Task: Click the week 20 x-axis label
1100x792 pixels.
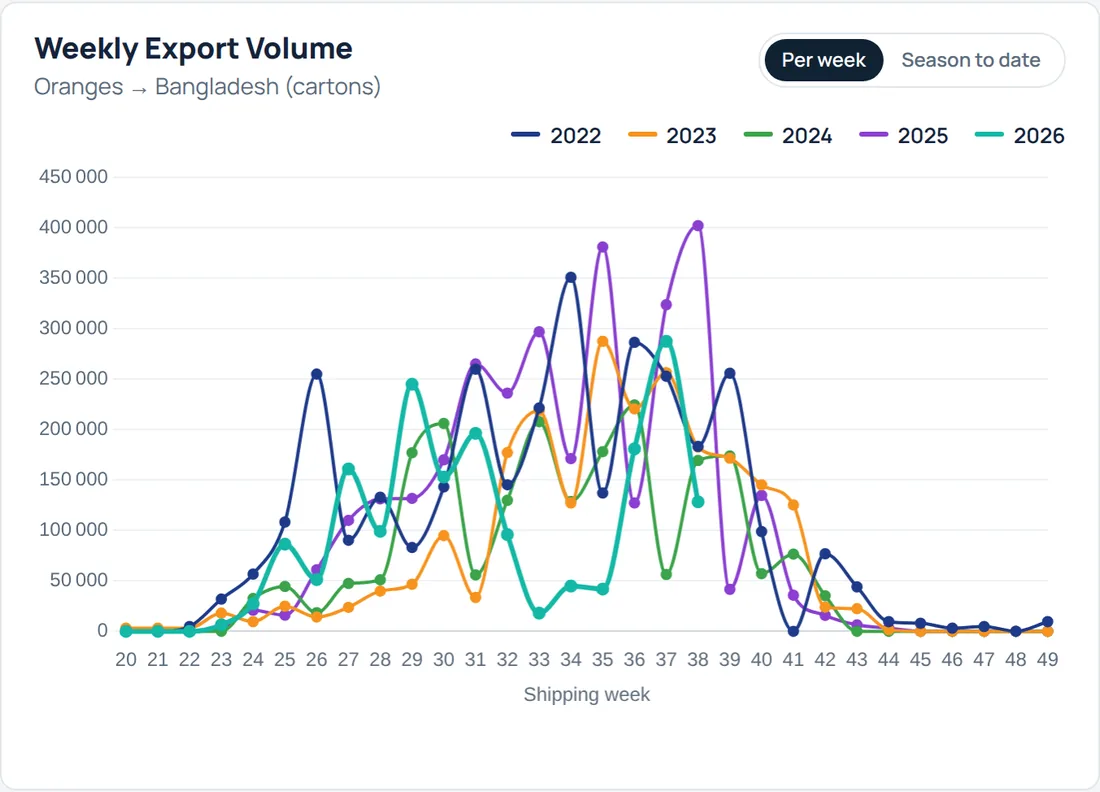Action: tap(126, 660)
